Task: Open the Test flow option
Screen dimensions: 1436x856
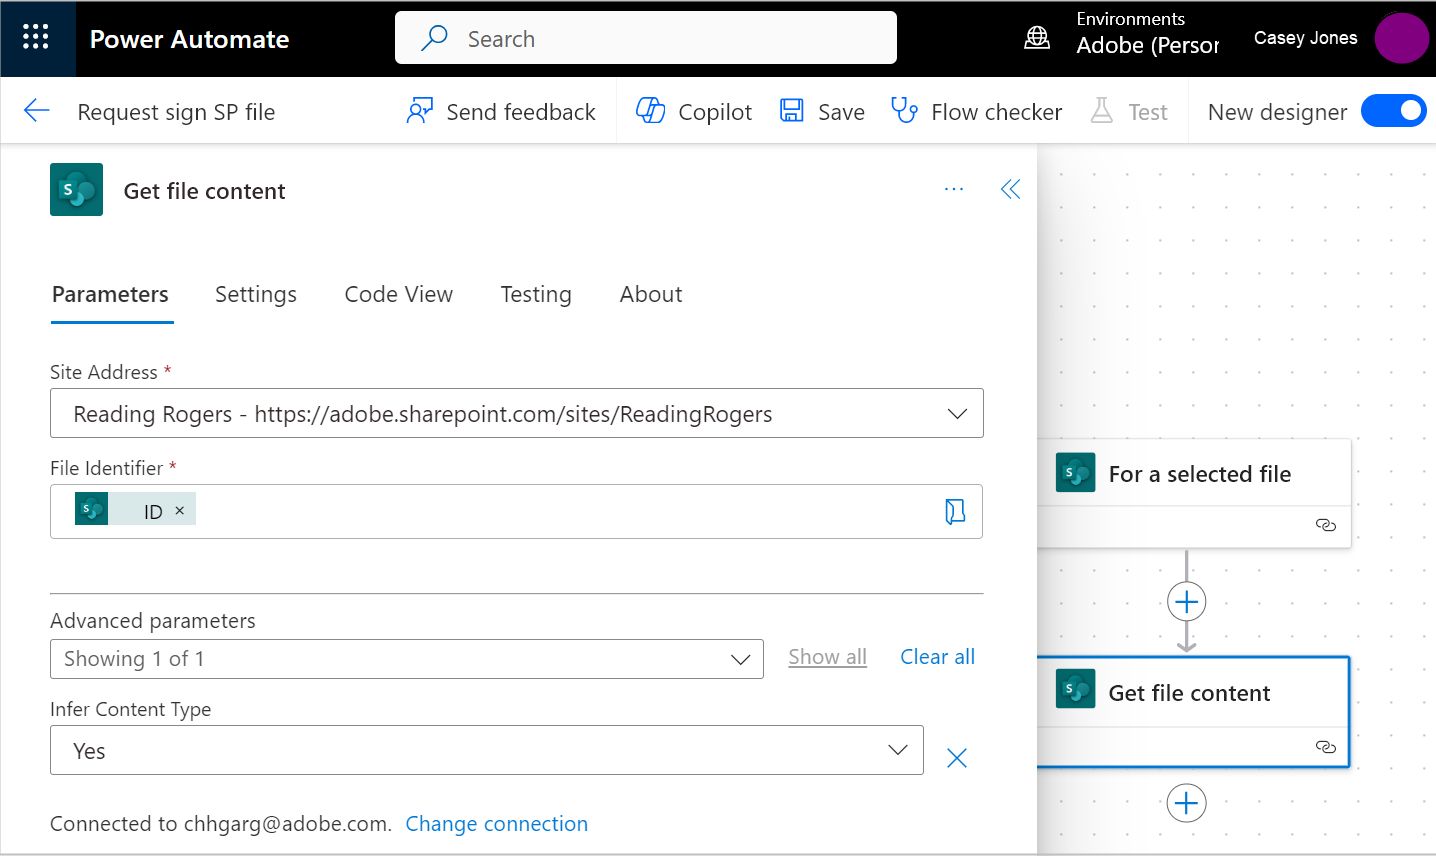Action: tap(1129, 111)
